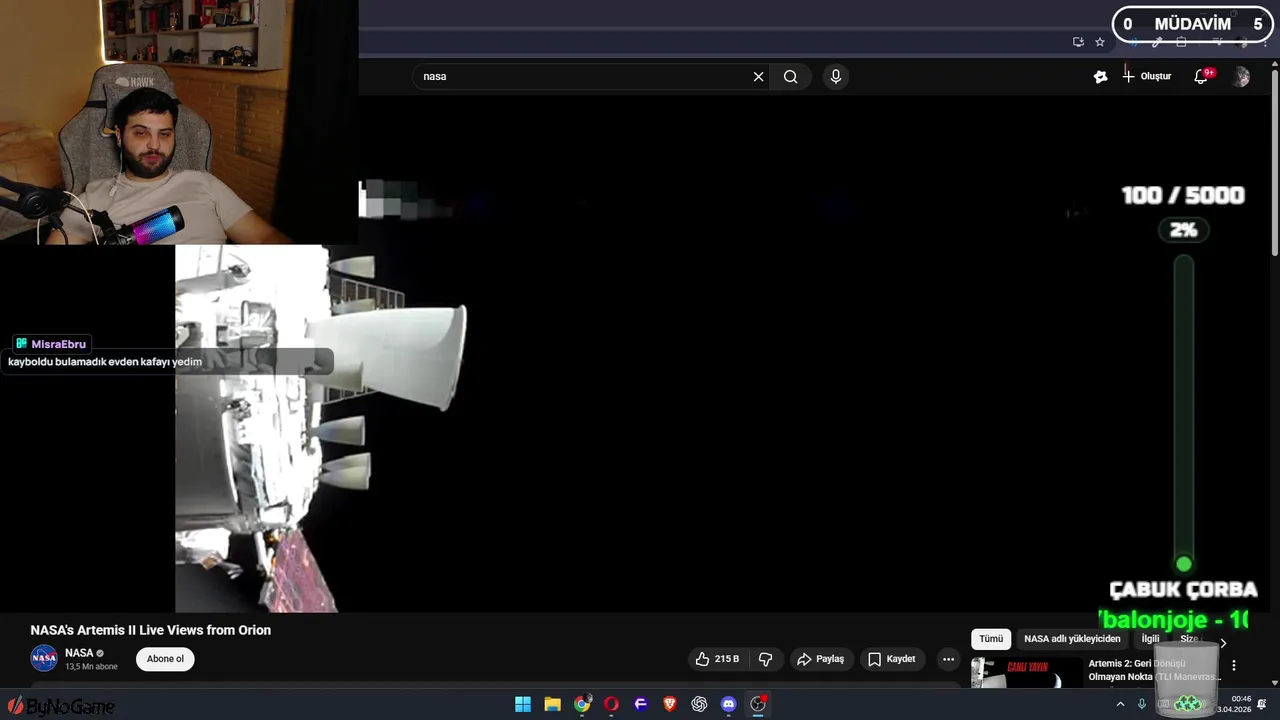Share the video via Paylaş
Viewport: 1280px width, 720px height.
[821, 659]
